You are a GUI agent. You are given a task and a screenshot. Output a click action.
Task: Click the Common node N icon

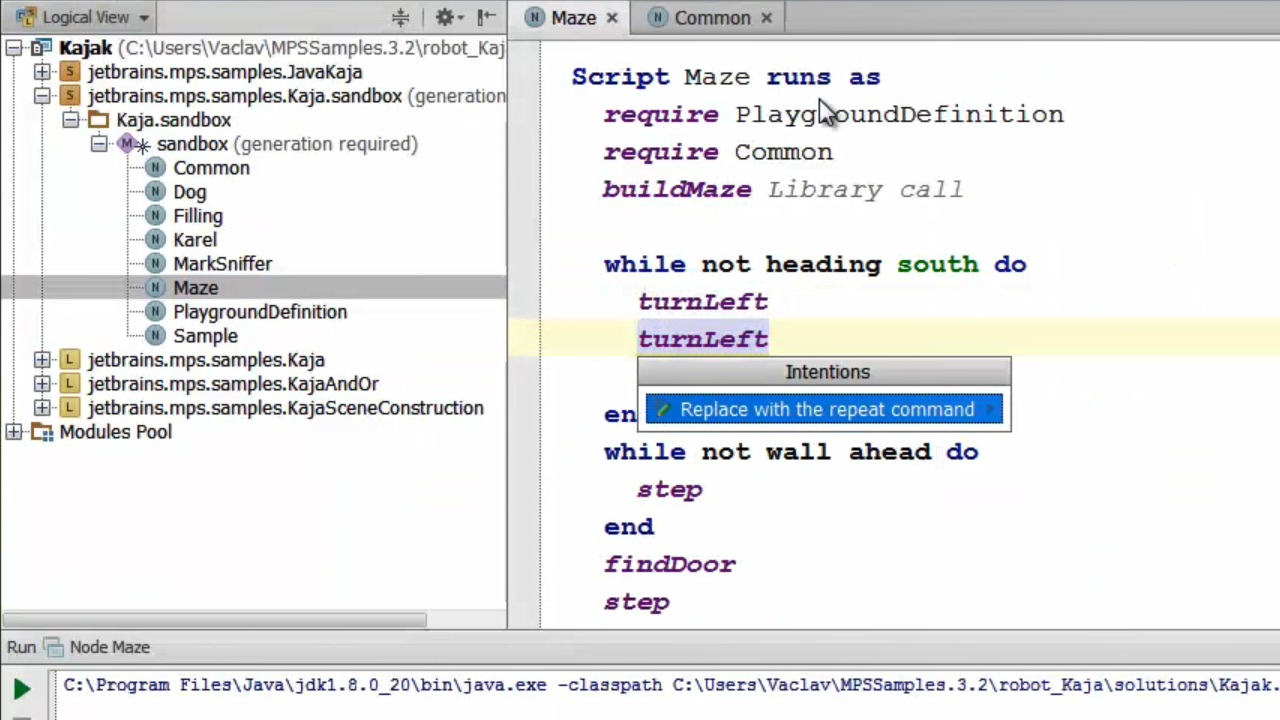point(155,168)
